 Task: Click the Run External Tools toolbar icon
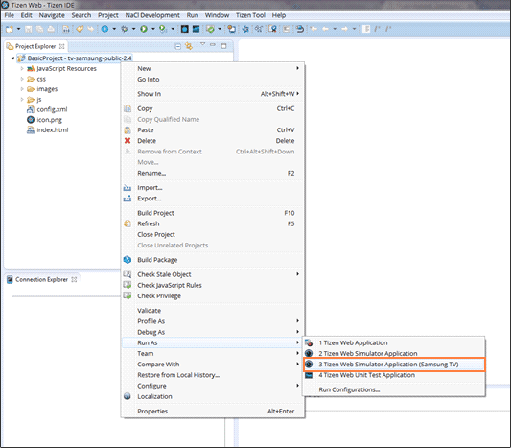pyautogui.click(x=163, y=29)
